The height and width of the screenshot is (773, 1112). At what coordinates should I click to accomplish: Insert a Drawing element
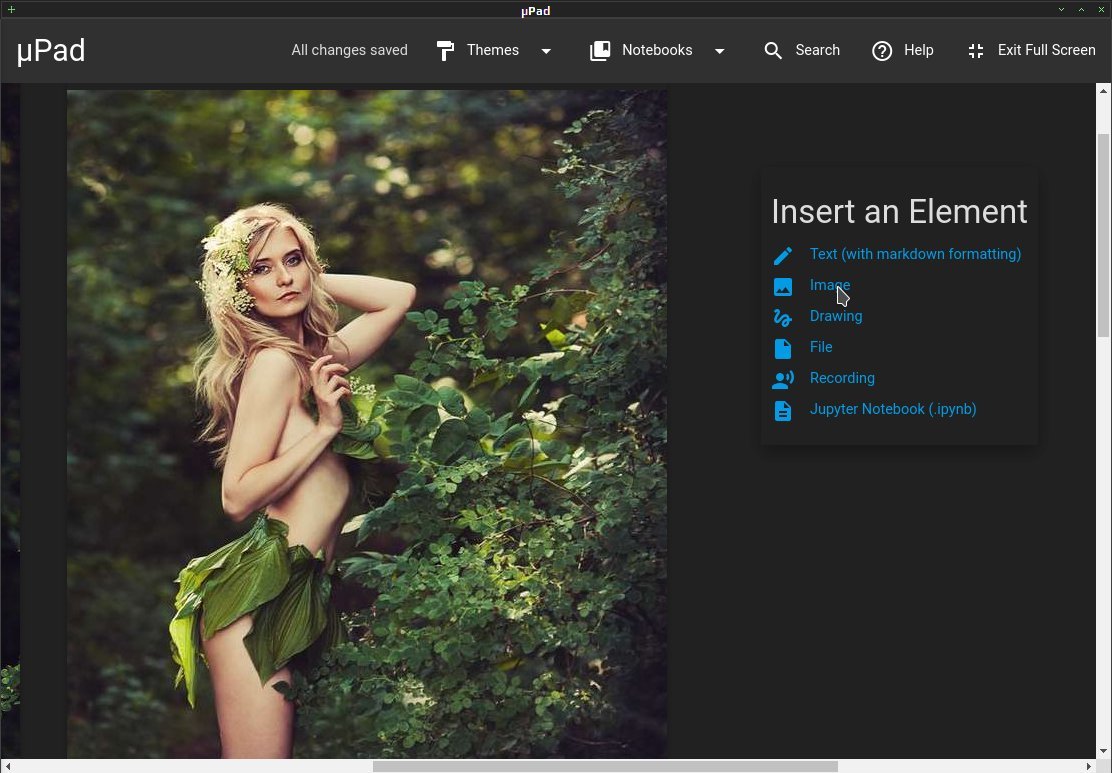coord(836,316)
